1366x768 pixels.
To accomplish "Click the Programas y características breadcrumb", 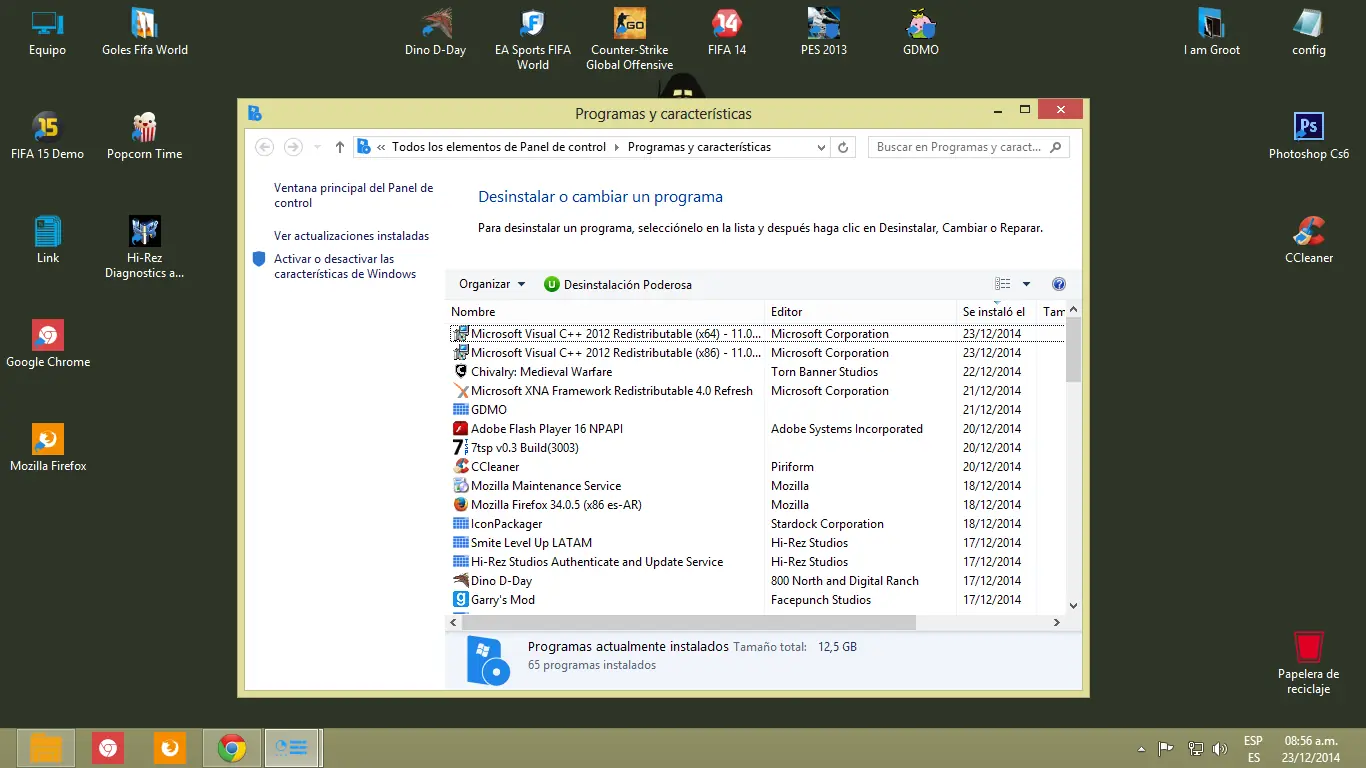I will coord(699,147).
